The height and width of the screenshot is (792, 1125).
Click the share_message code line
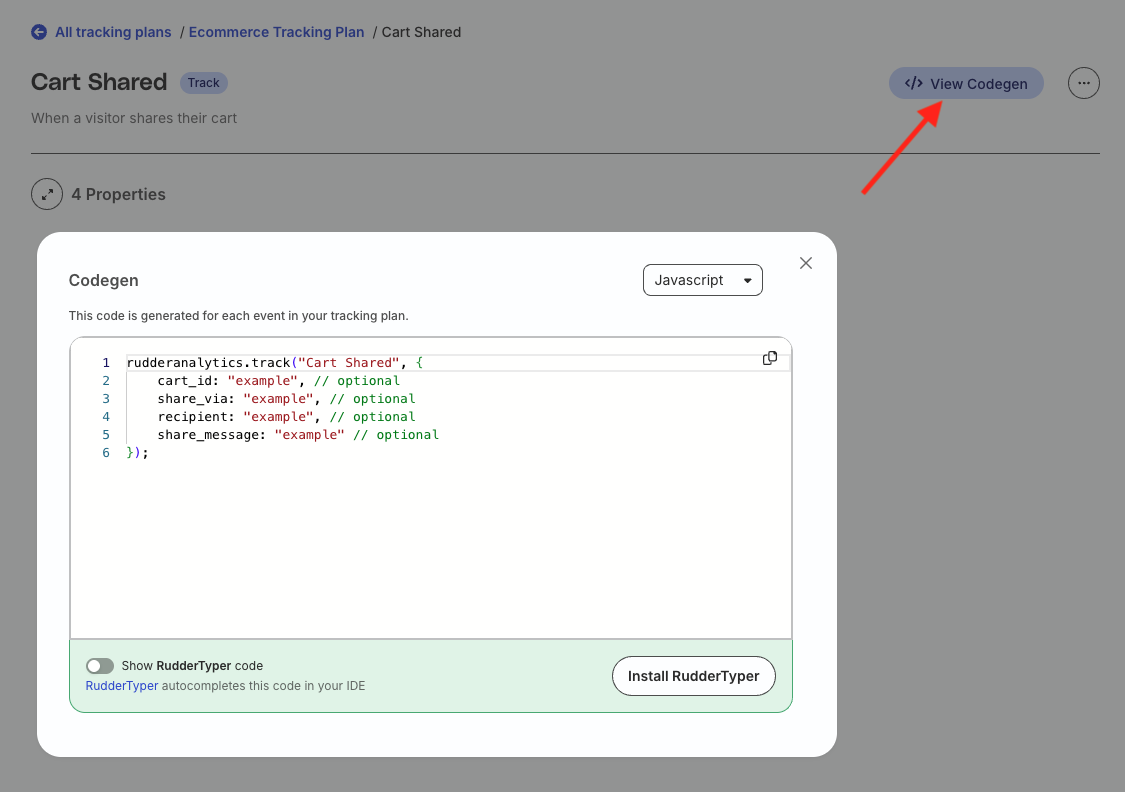[298, 435]
